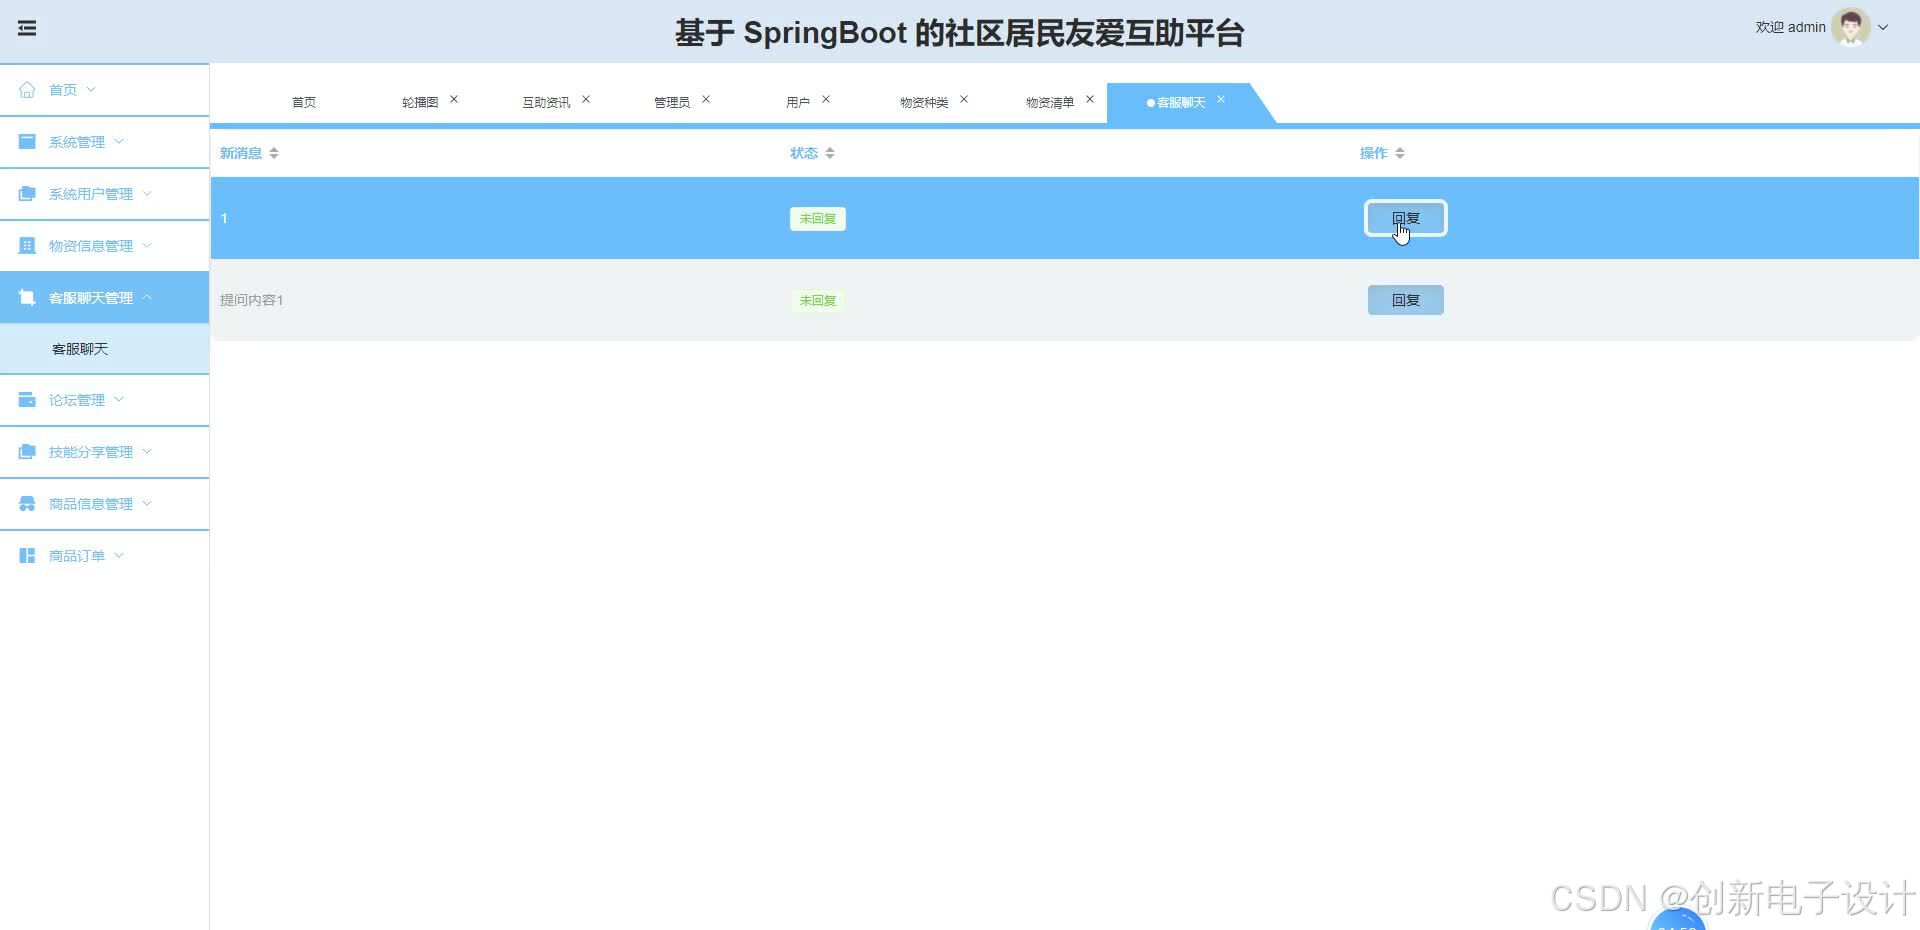Viewport: 1920px width, 930px height.
Task: Click the 客服聊天管理 sidebar icon
Action: coord(27,297)
